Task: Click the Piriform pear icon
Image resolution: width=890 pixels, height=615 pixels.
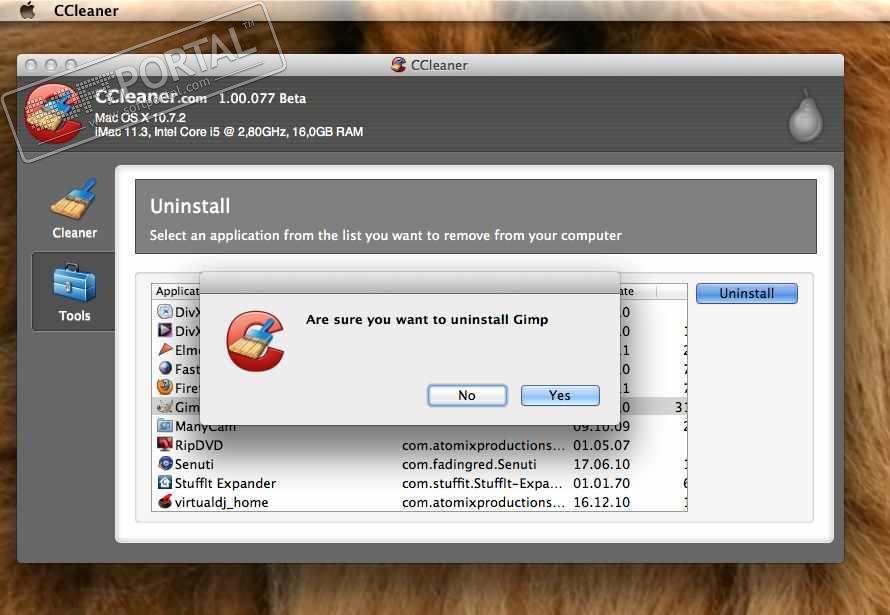Action: tap(805, 116)
